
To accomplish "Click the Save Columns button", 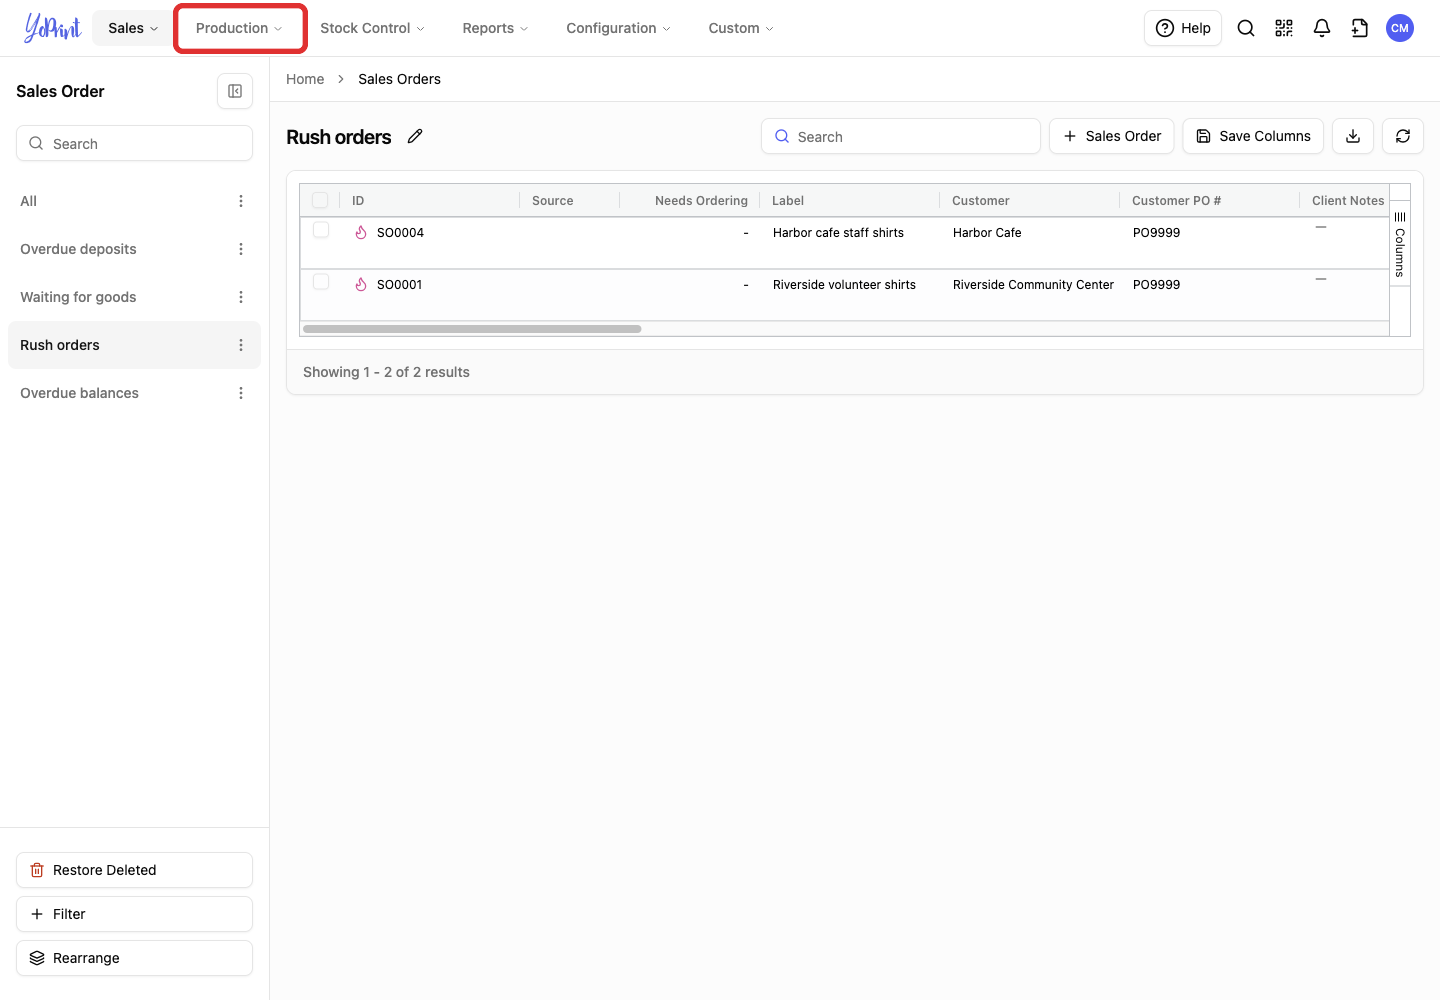I will click(x=1253, y=136).
